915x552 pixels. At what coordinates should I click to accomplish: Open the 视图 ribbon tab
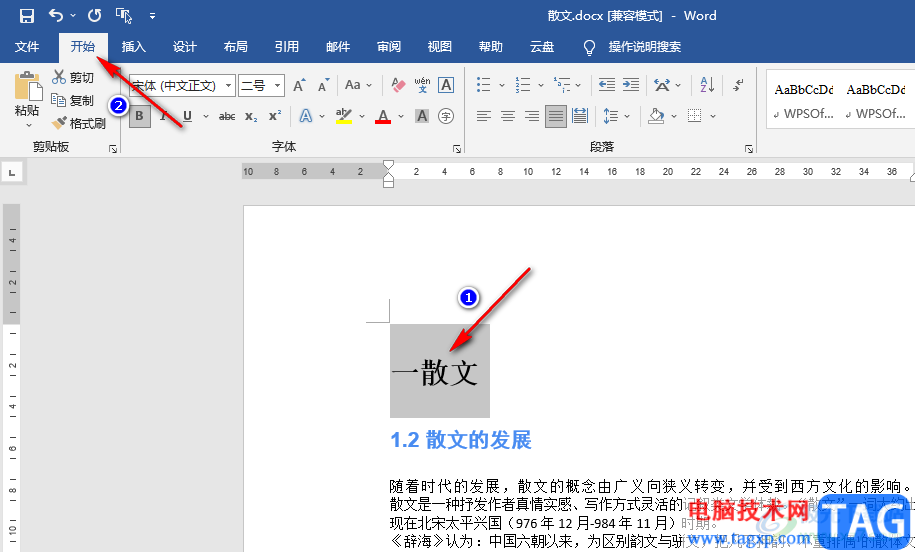point(439,47)
